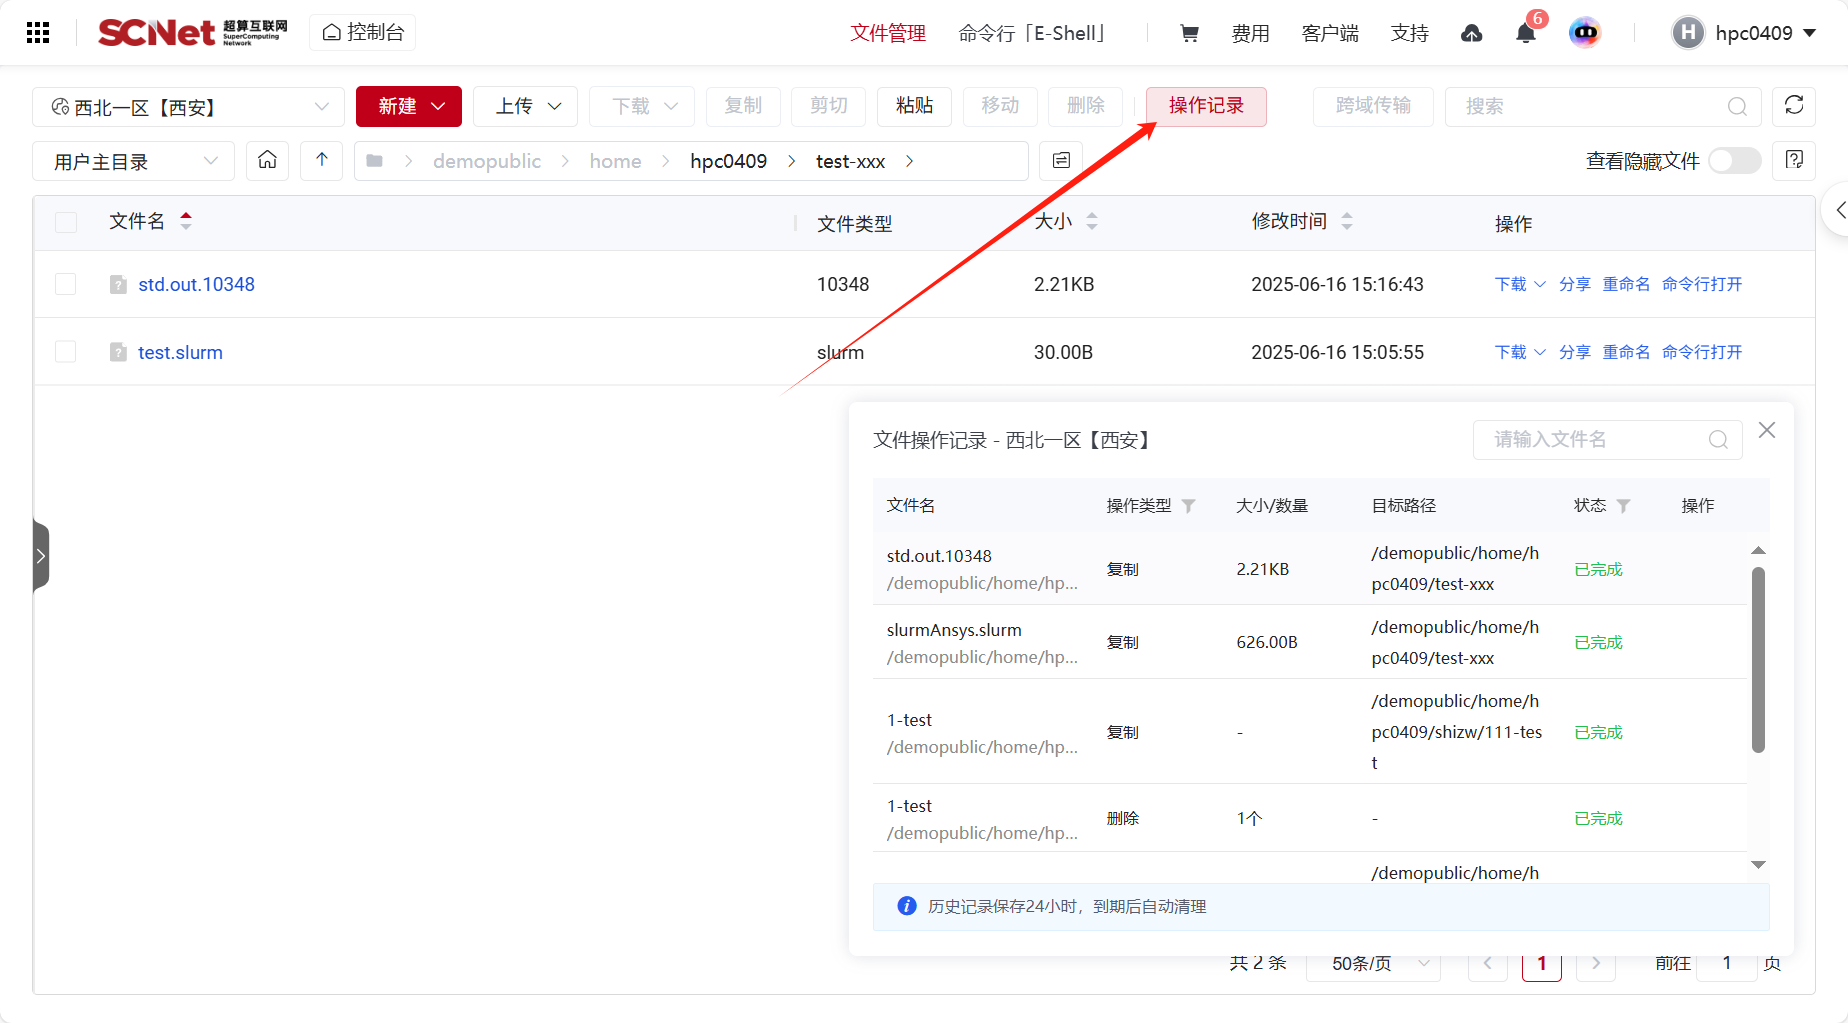
Task: Expand the 新建 dropdown button
Action: tap(408, 107)
